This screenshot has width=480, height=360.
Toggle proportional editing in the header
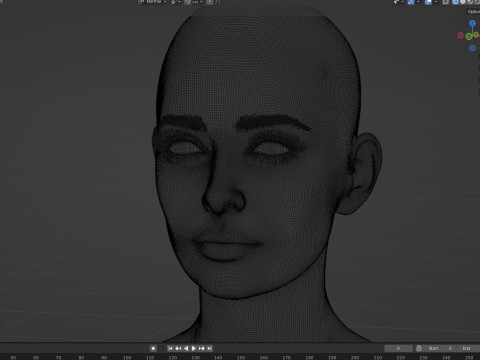(x=210, y=2)
